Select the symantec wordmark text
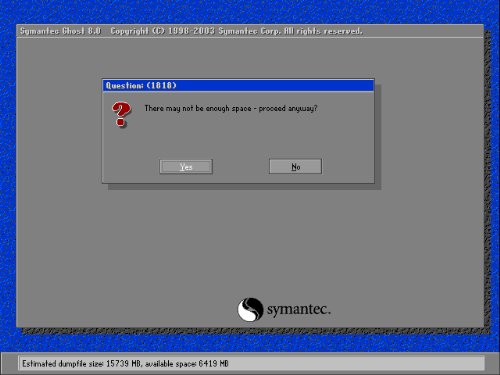 coord(299,310)
